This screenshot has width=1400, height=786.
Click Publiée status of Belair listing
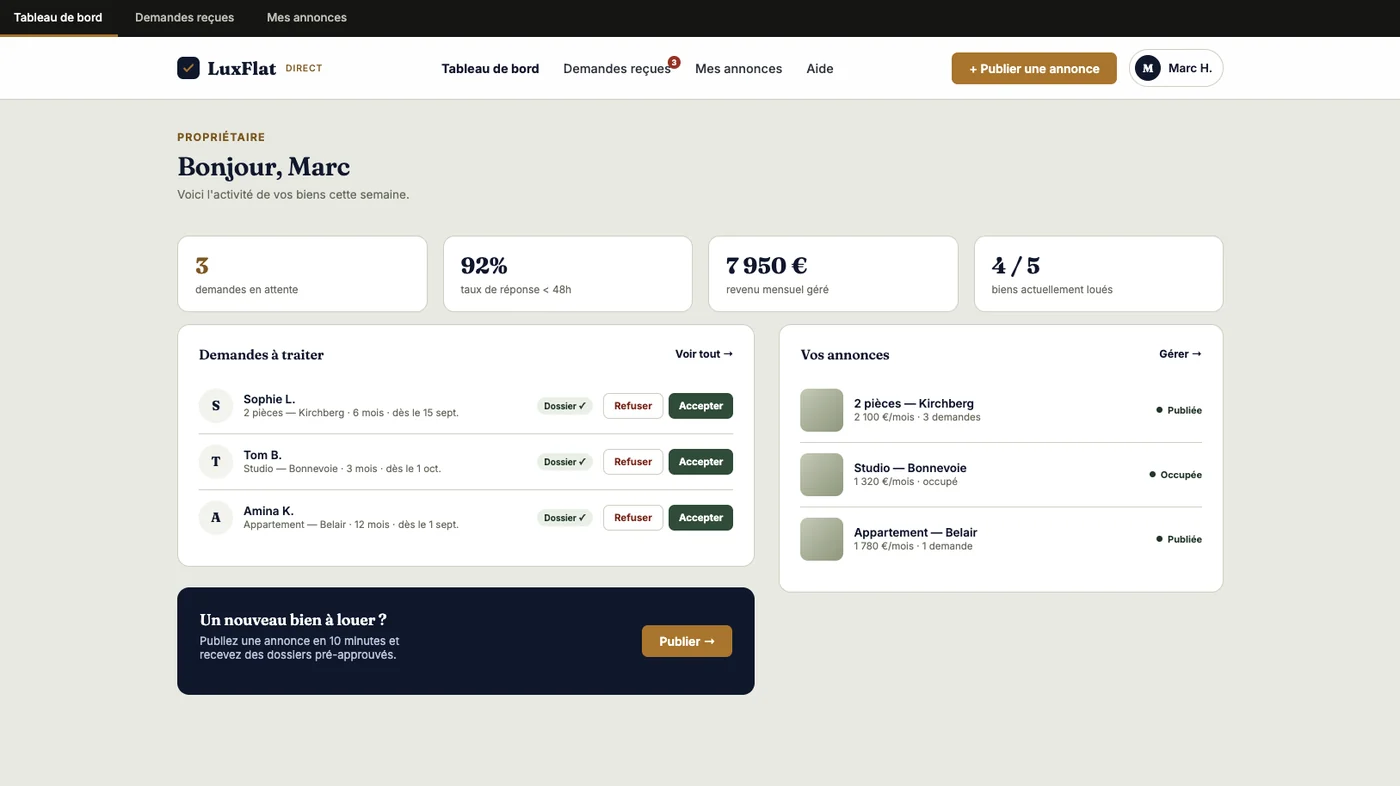coord(1179,539)
